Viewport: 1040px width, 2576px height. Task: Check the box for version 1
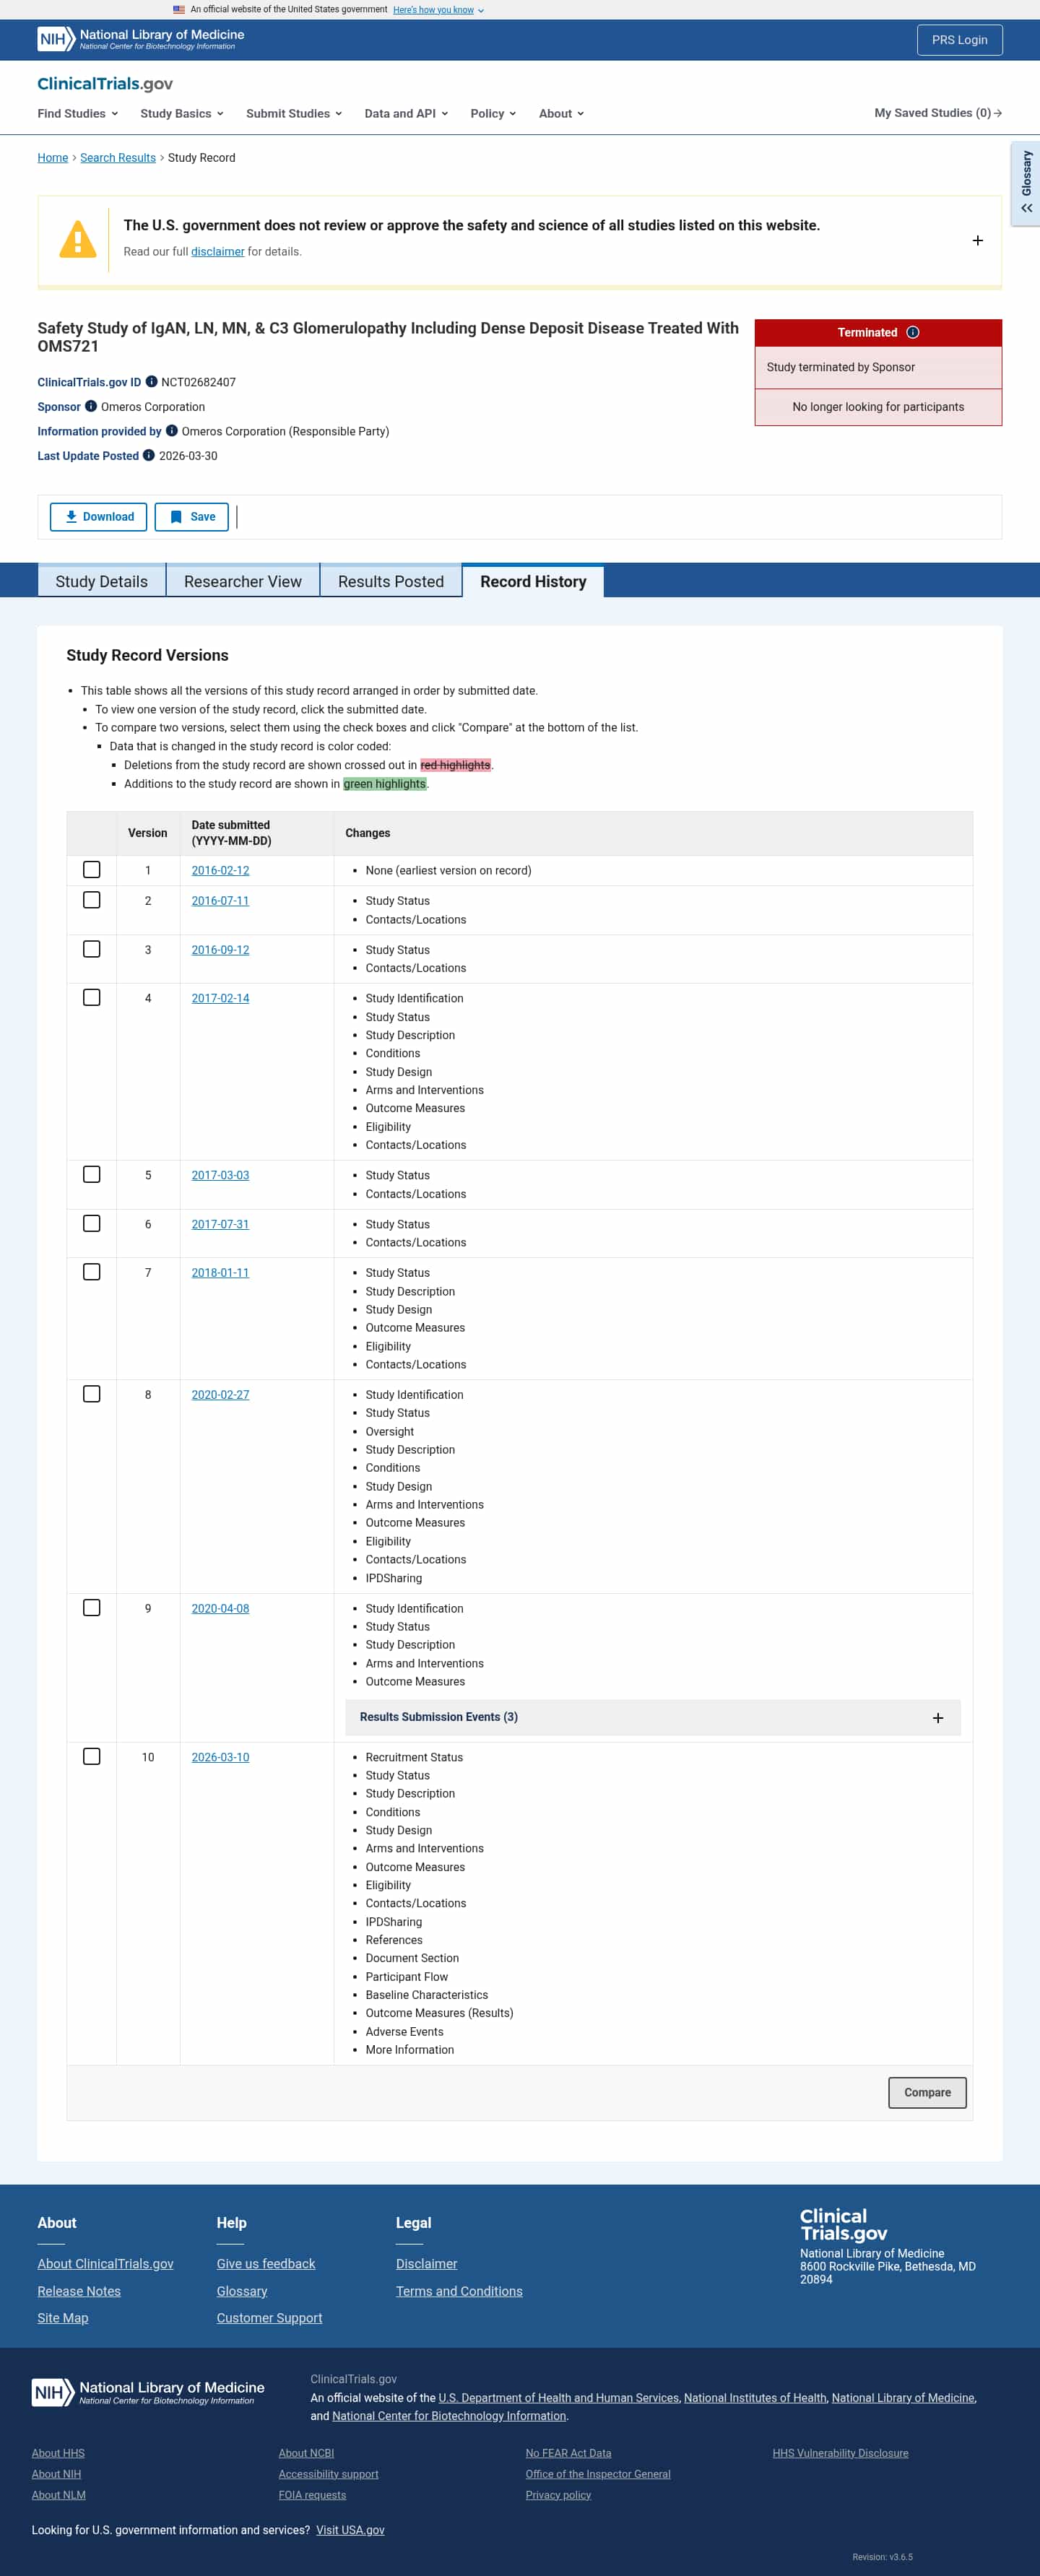click(x=91, y=869)
